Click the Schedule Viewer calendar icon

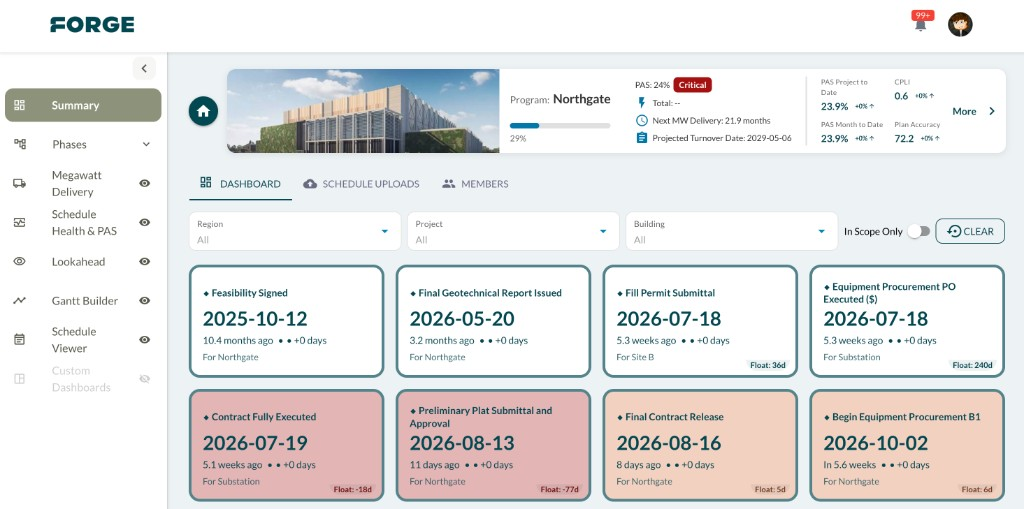pos(20,340)
